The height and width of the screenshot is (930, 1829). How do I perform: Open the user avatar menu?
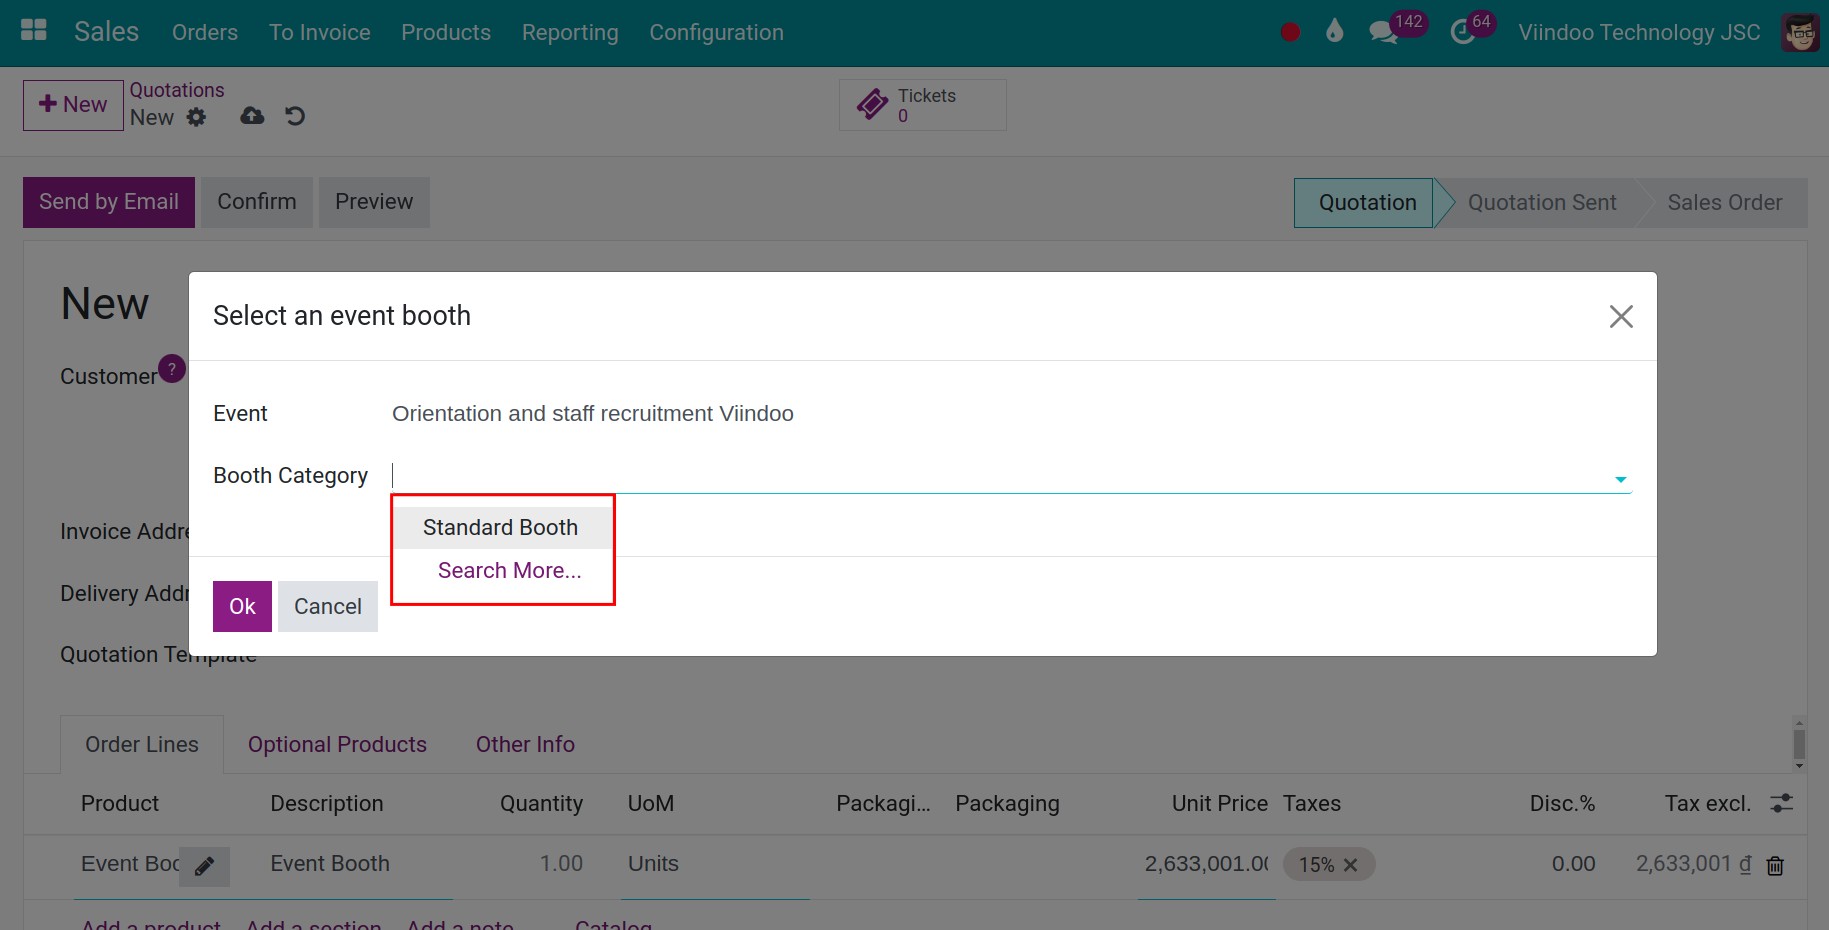pos(1800,32)
